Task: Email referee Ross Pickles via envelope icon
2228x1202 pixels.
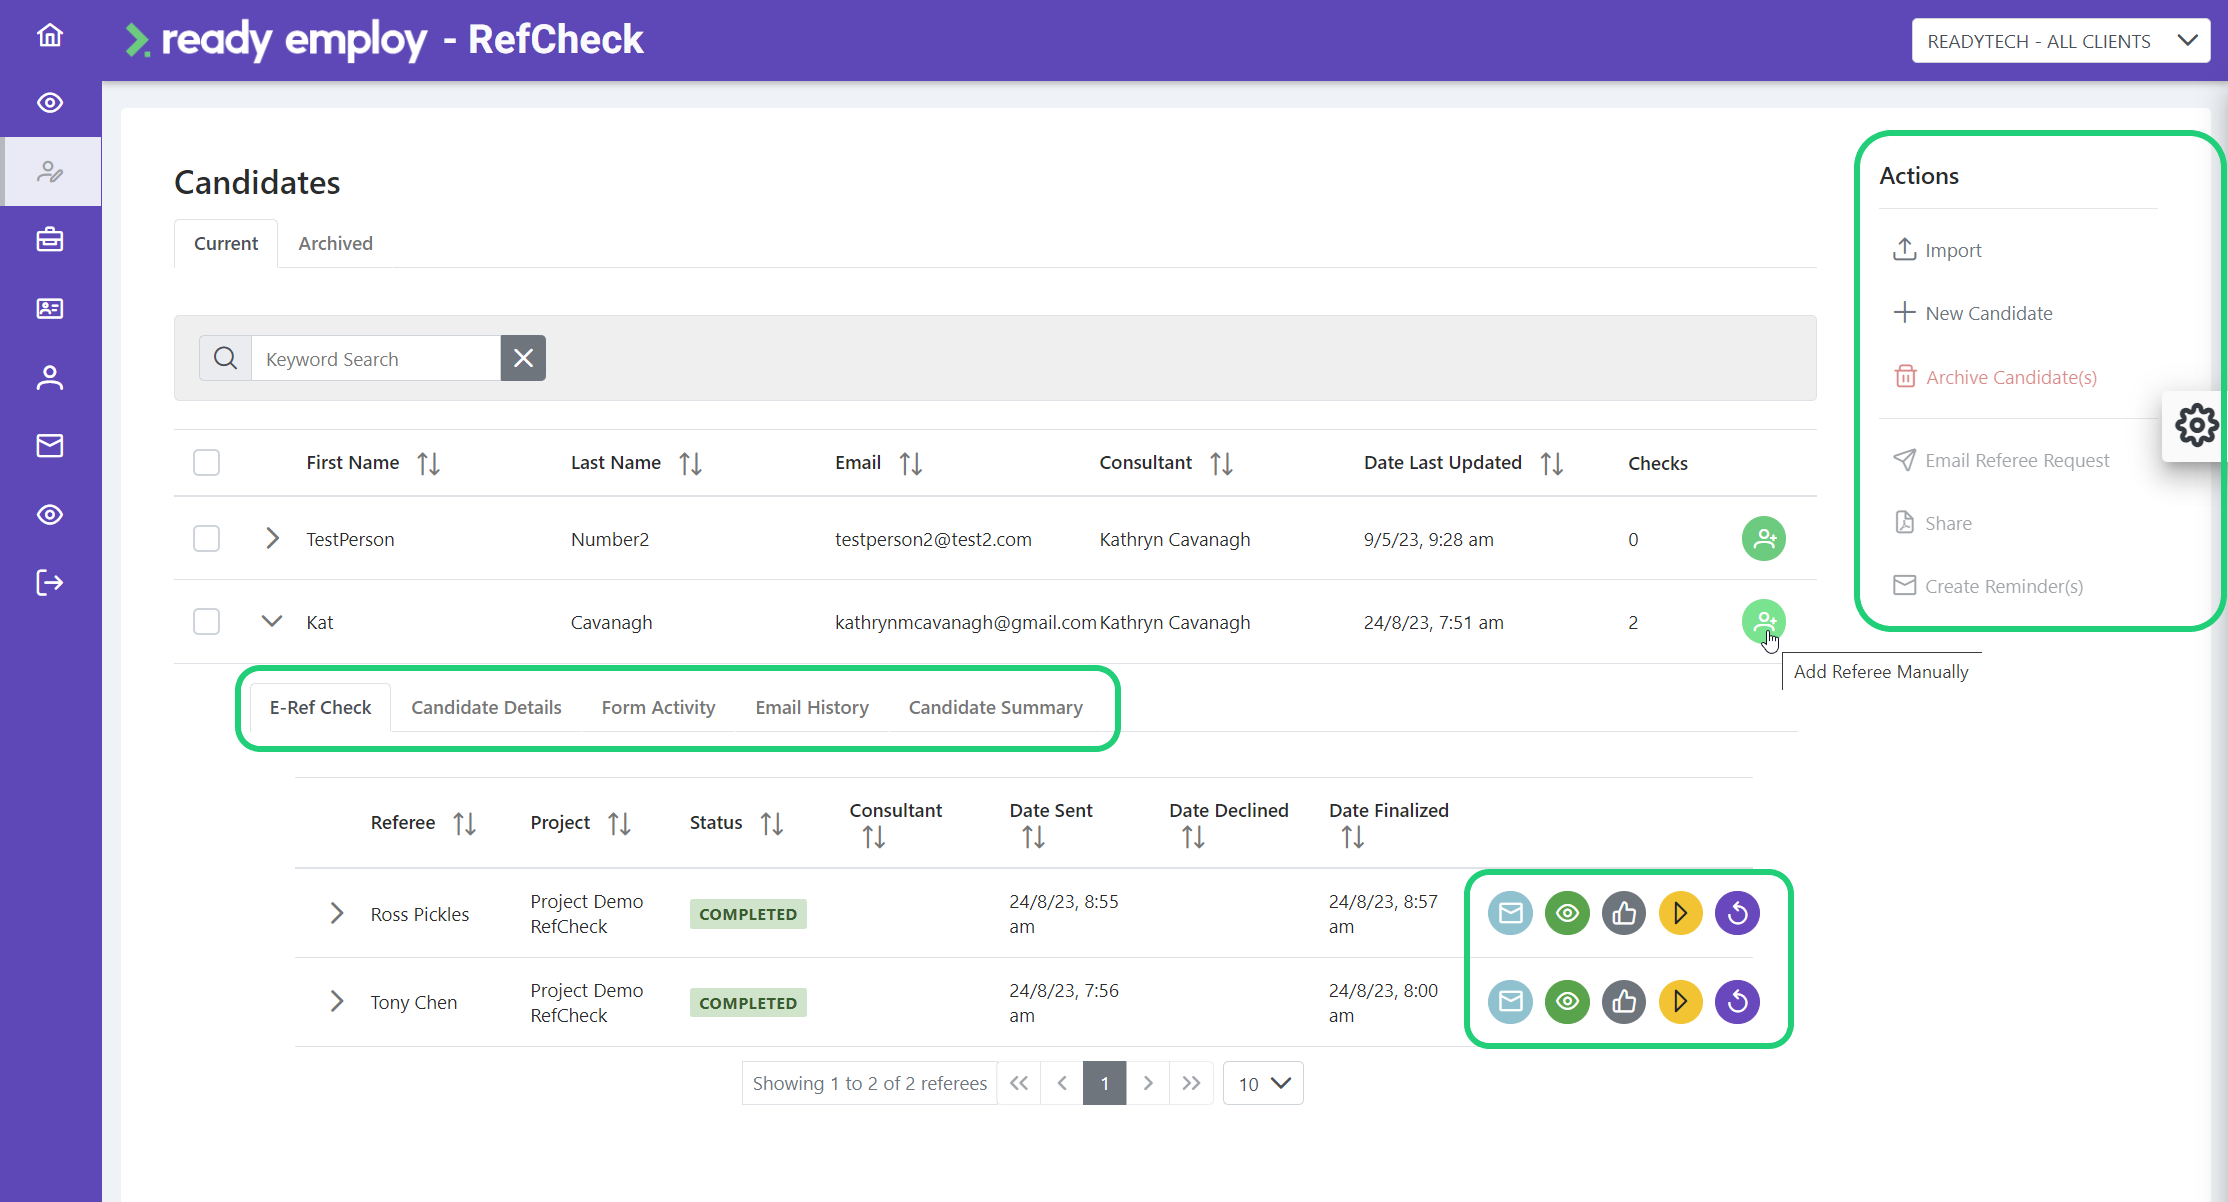Action: 1510,913
